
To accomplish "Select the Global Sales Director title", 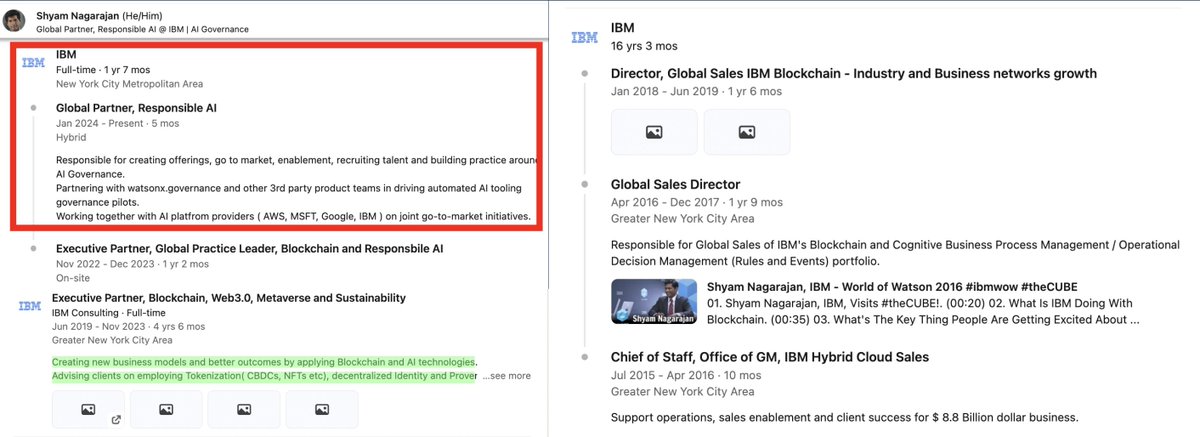I will click(x=676, y=185).
